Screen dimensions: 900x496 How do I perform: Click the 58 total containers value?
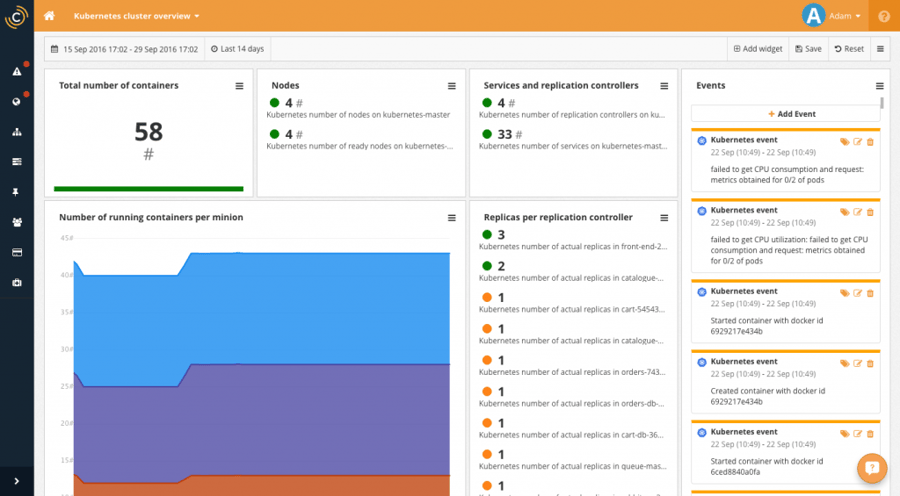(149, 132)
